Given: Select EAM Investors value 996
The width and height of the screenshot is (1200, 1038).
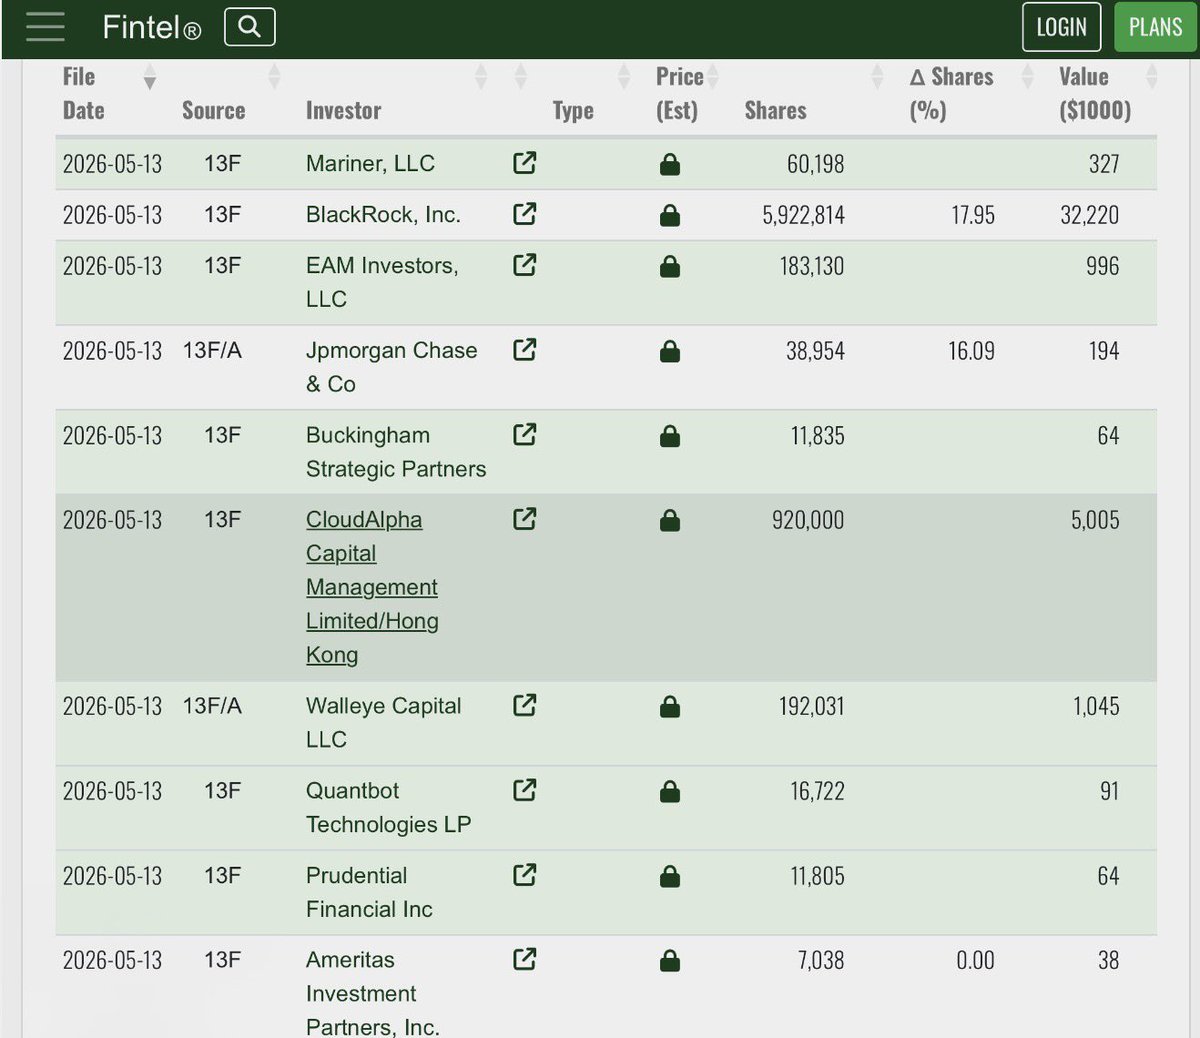Looking at the screenshot, I should pos(1102,266).
